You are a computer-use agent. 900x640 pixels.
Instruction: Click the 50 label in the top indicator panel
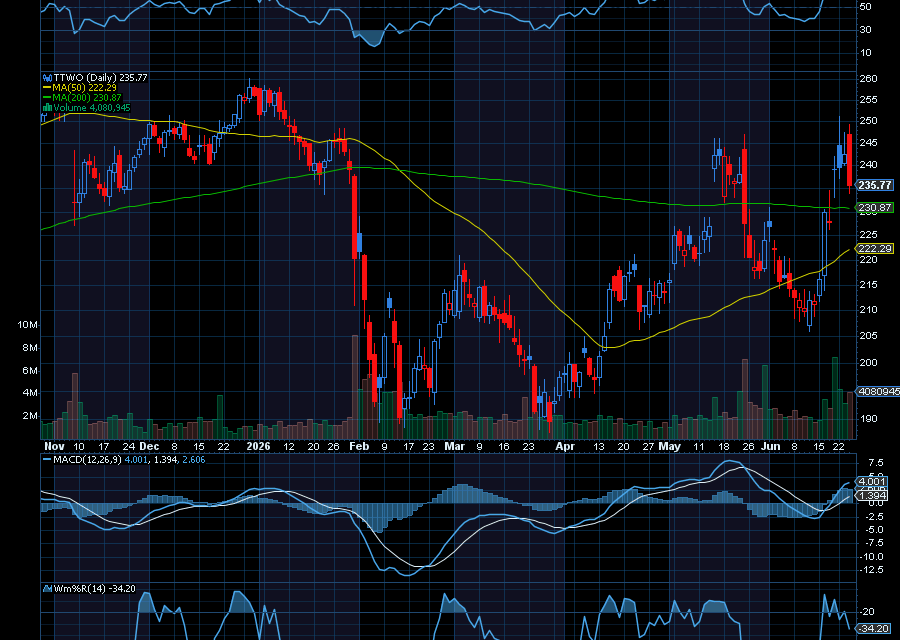pos(865,6)
